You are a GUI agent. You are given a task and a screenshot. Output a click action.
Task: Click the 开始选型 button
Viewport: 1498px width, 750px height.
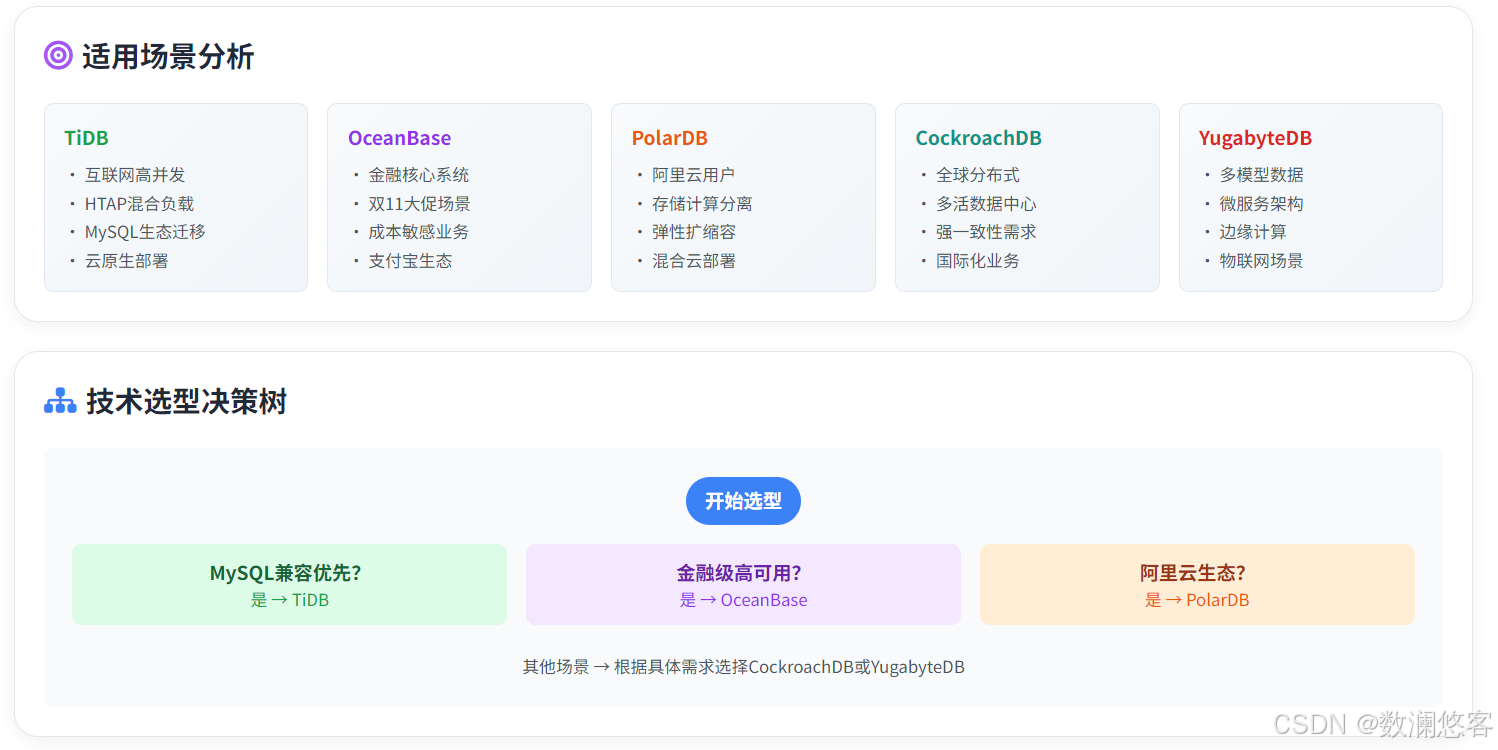coord(743,501)
